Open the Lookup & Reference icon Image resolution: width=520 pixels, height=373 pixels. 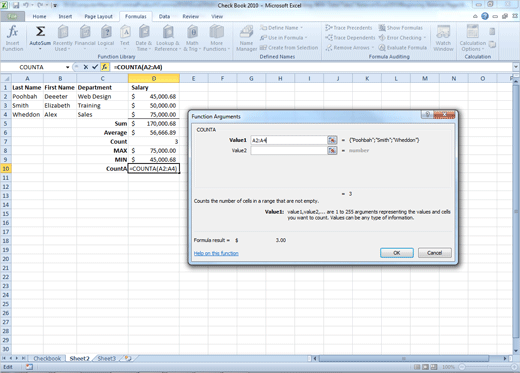point(168,32)
